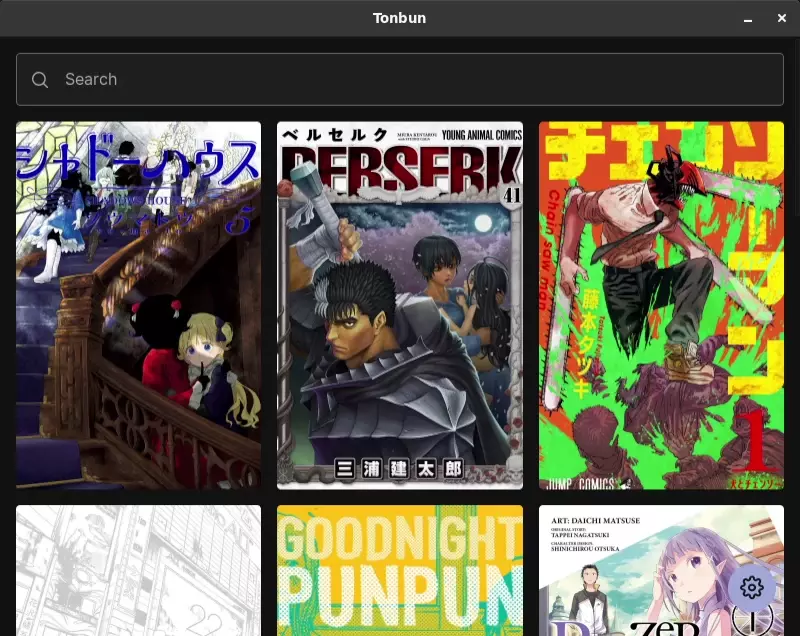The image size is (800, 636).
Task: Open the grey sketch cityscape cover
Action: (138, 570)
